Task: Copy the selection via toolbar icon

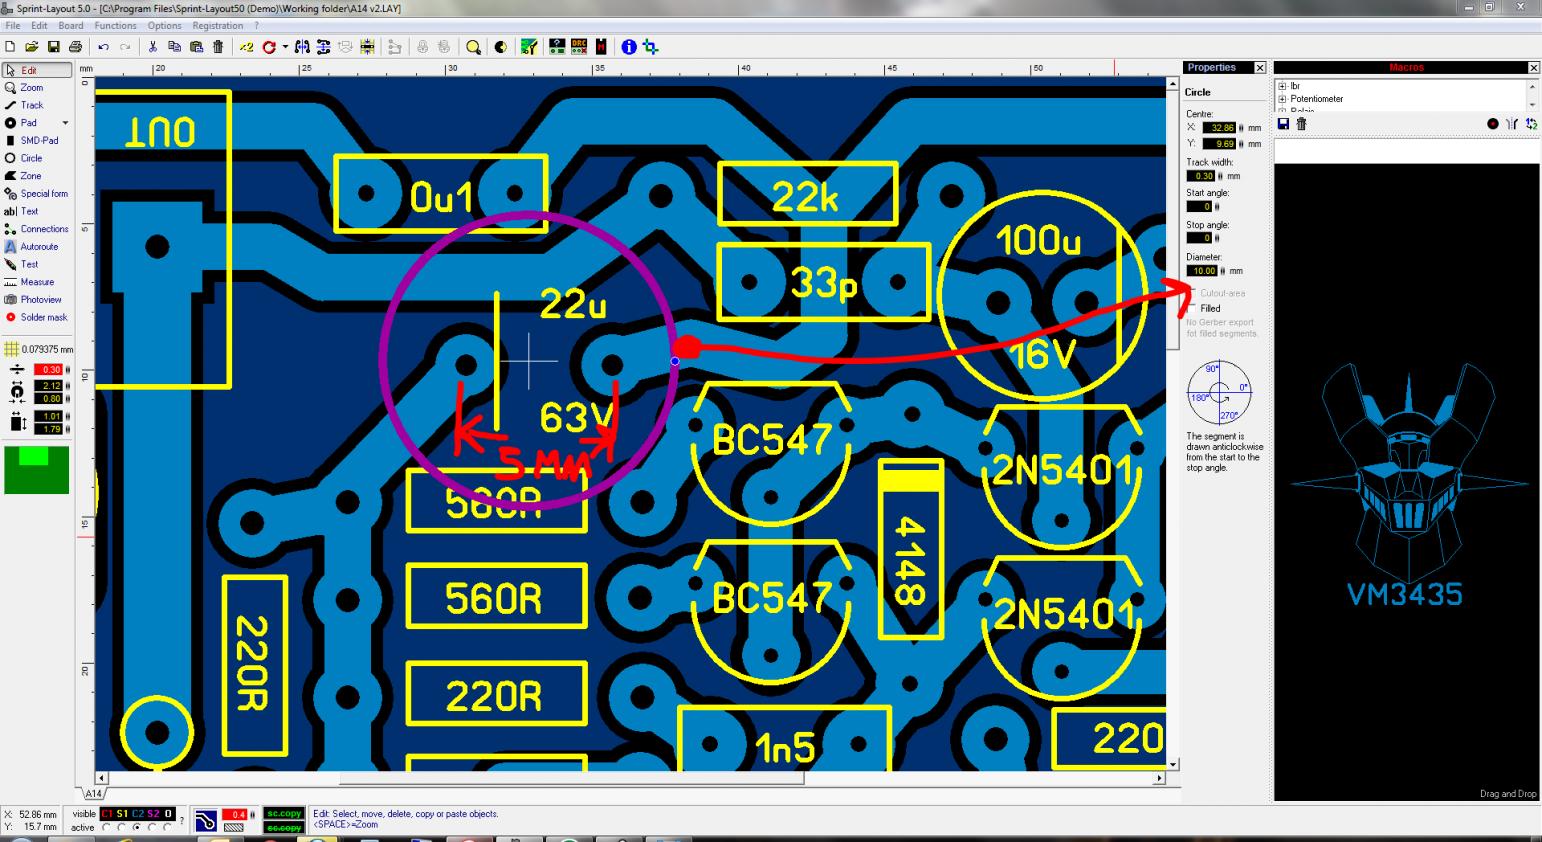Action: point(174,47)
